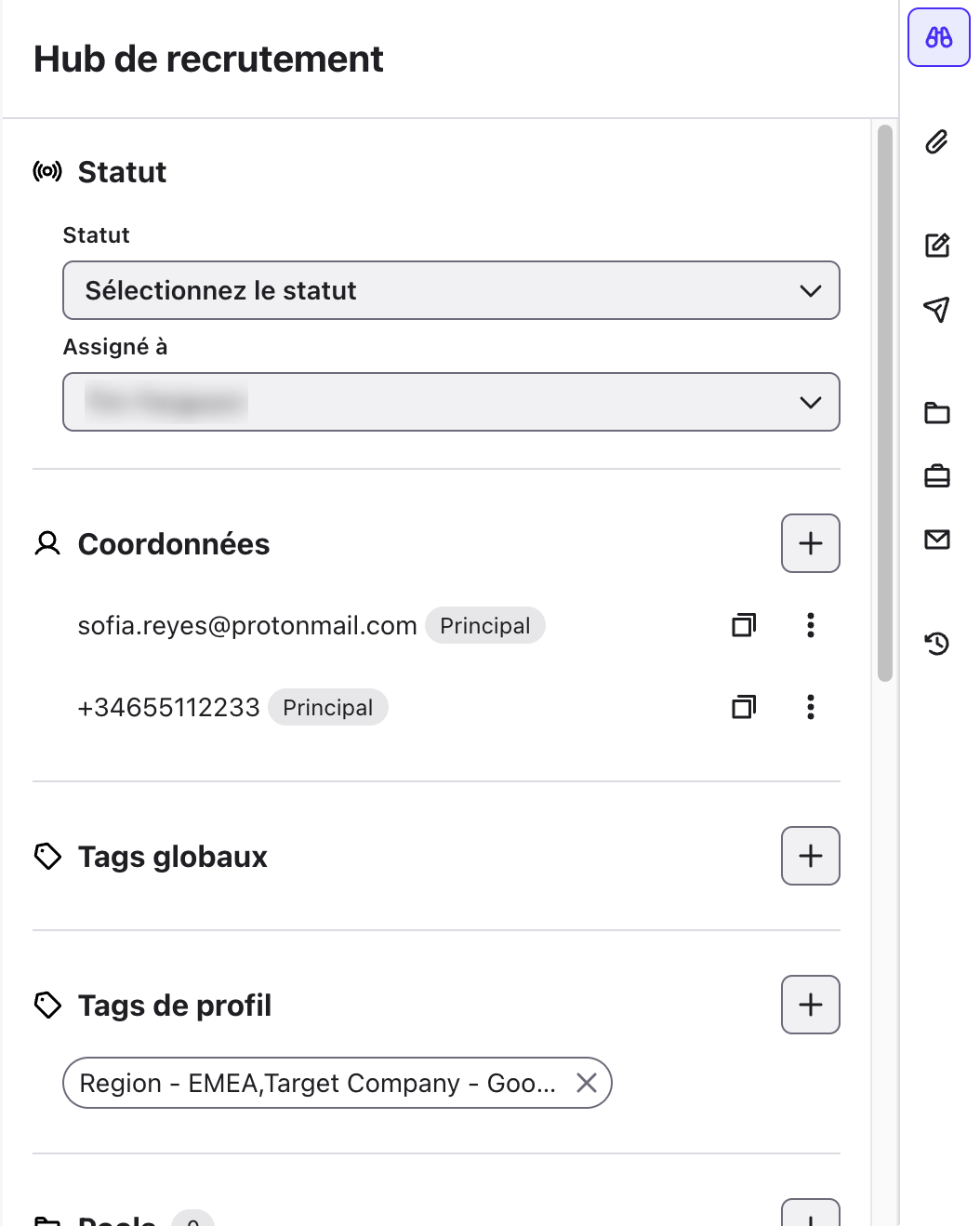Screen dimensions: 980x1226
Task: Open the edit note pencil icon
Action: point(936,245)
